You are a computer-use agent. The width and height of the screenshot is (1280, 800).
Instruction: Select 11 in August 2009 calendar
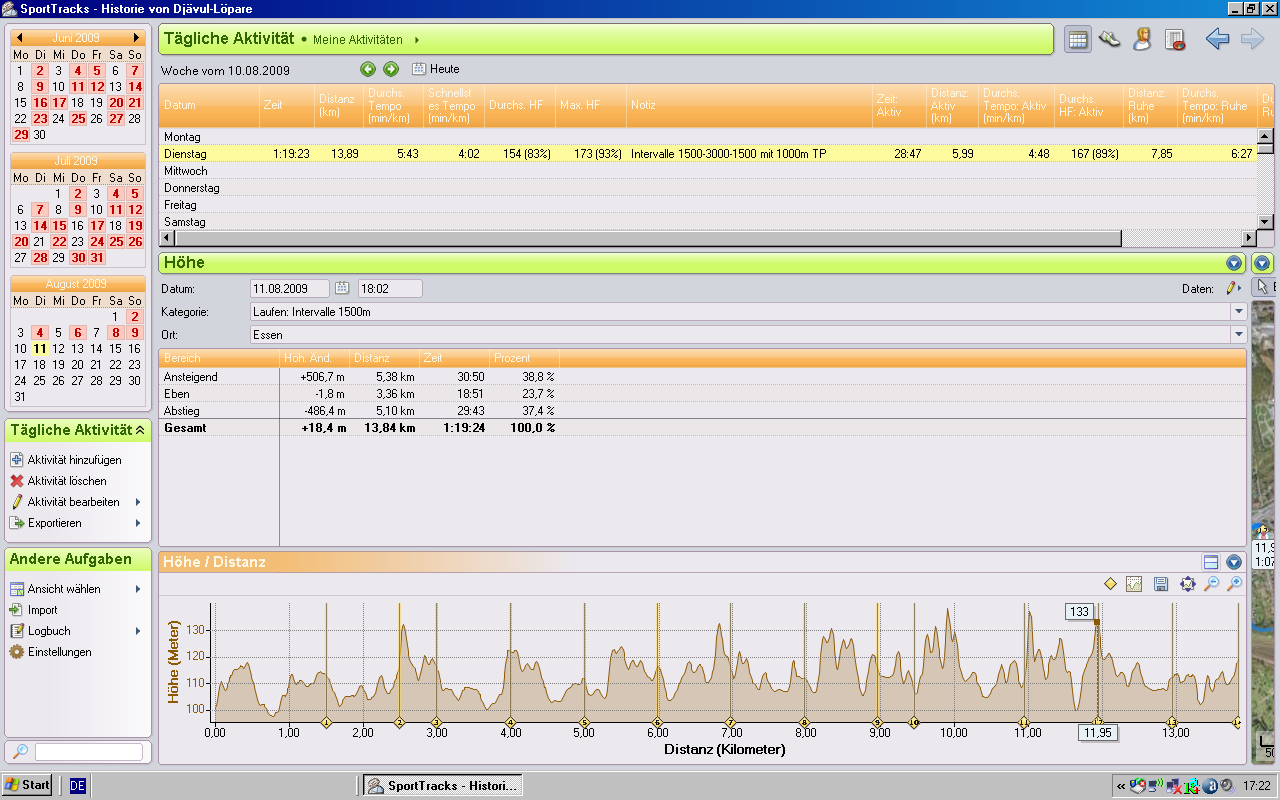coord(40,349)
